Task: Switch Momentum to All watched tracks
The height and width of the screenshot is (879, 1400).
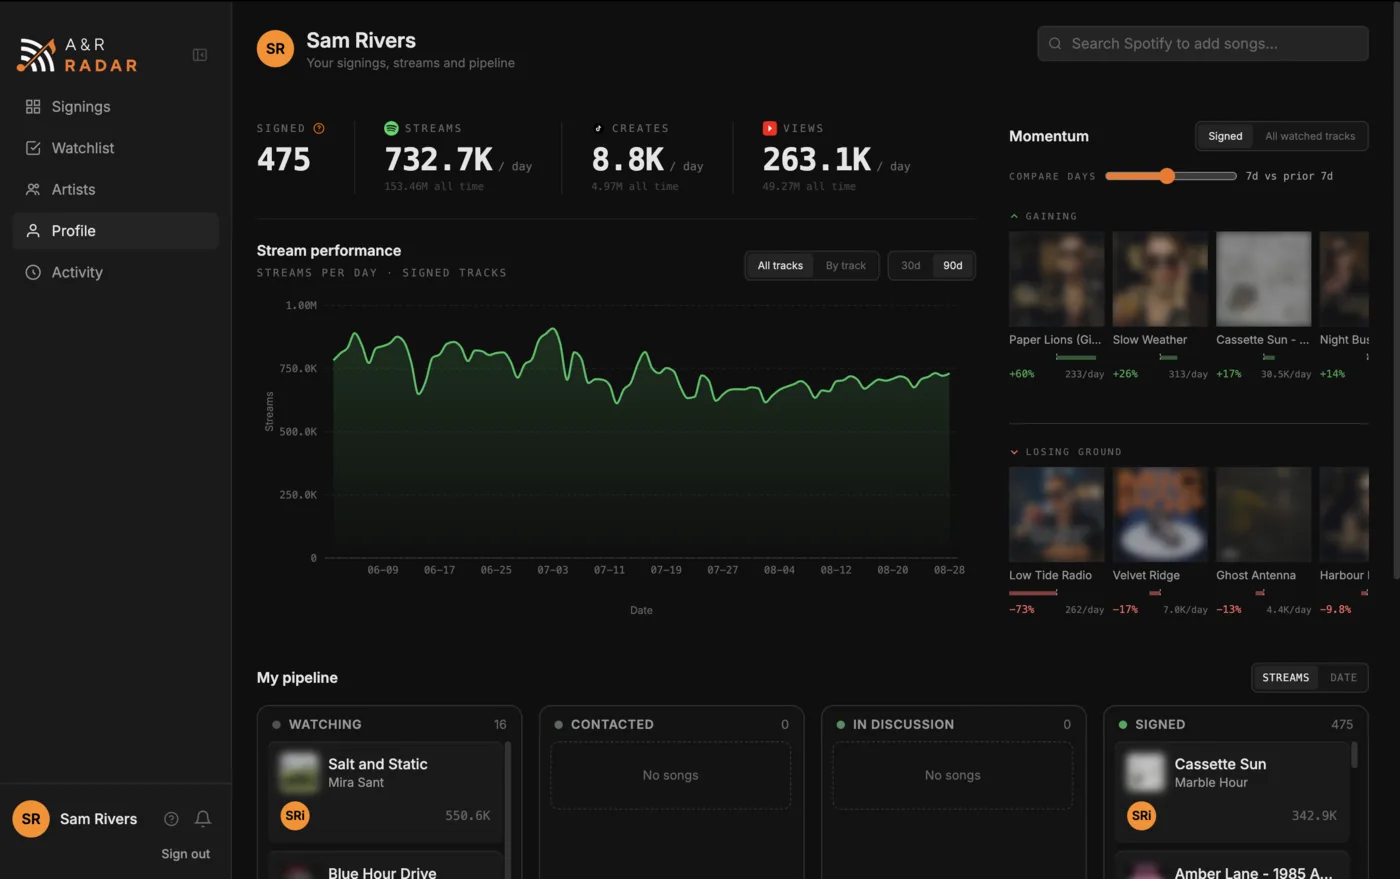Action: click(1310, 136)
